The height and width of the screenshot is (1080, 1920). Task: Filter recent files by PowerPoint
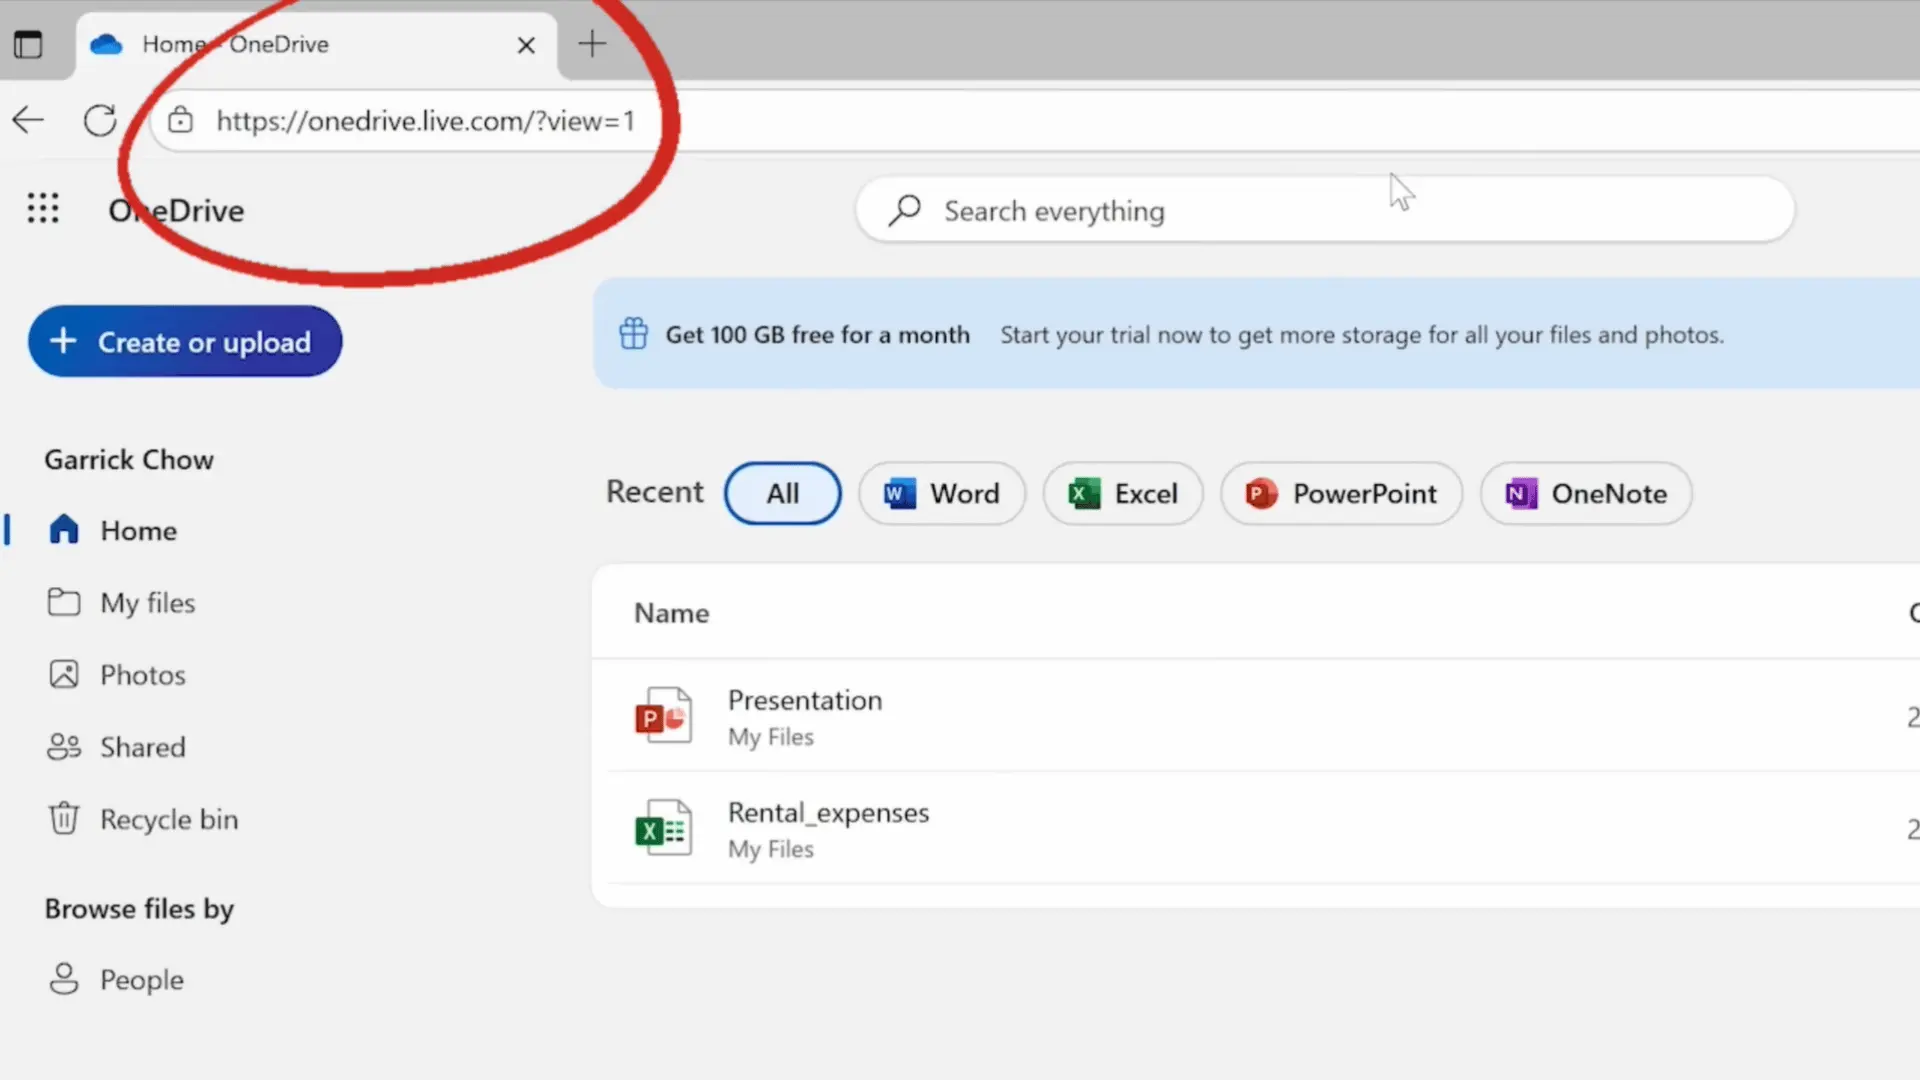(x=1341, y=493)
